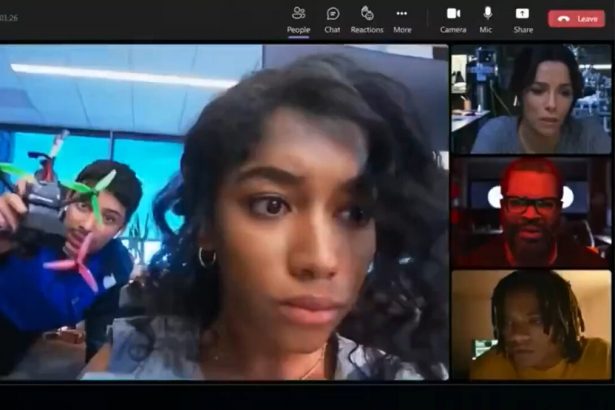This screenshot has height=410, width=615.
Task: Expand the More options ellipsis
Action: [402, 13]
